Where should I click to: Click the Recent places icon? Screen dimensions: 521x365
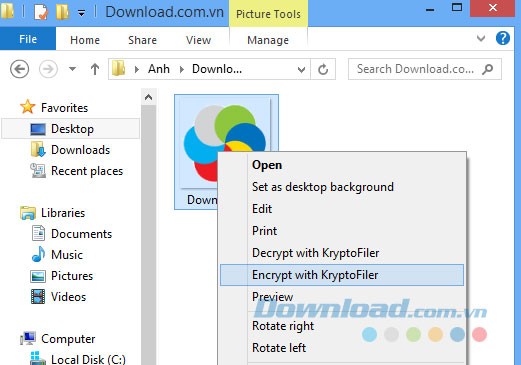38,170
